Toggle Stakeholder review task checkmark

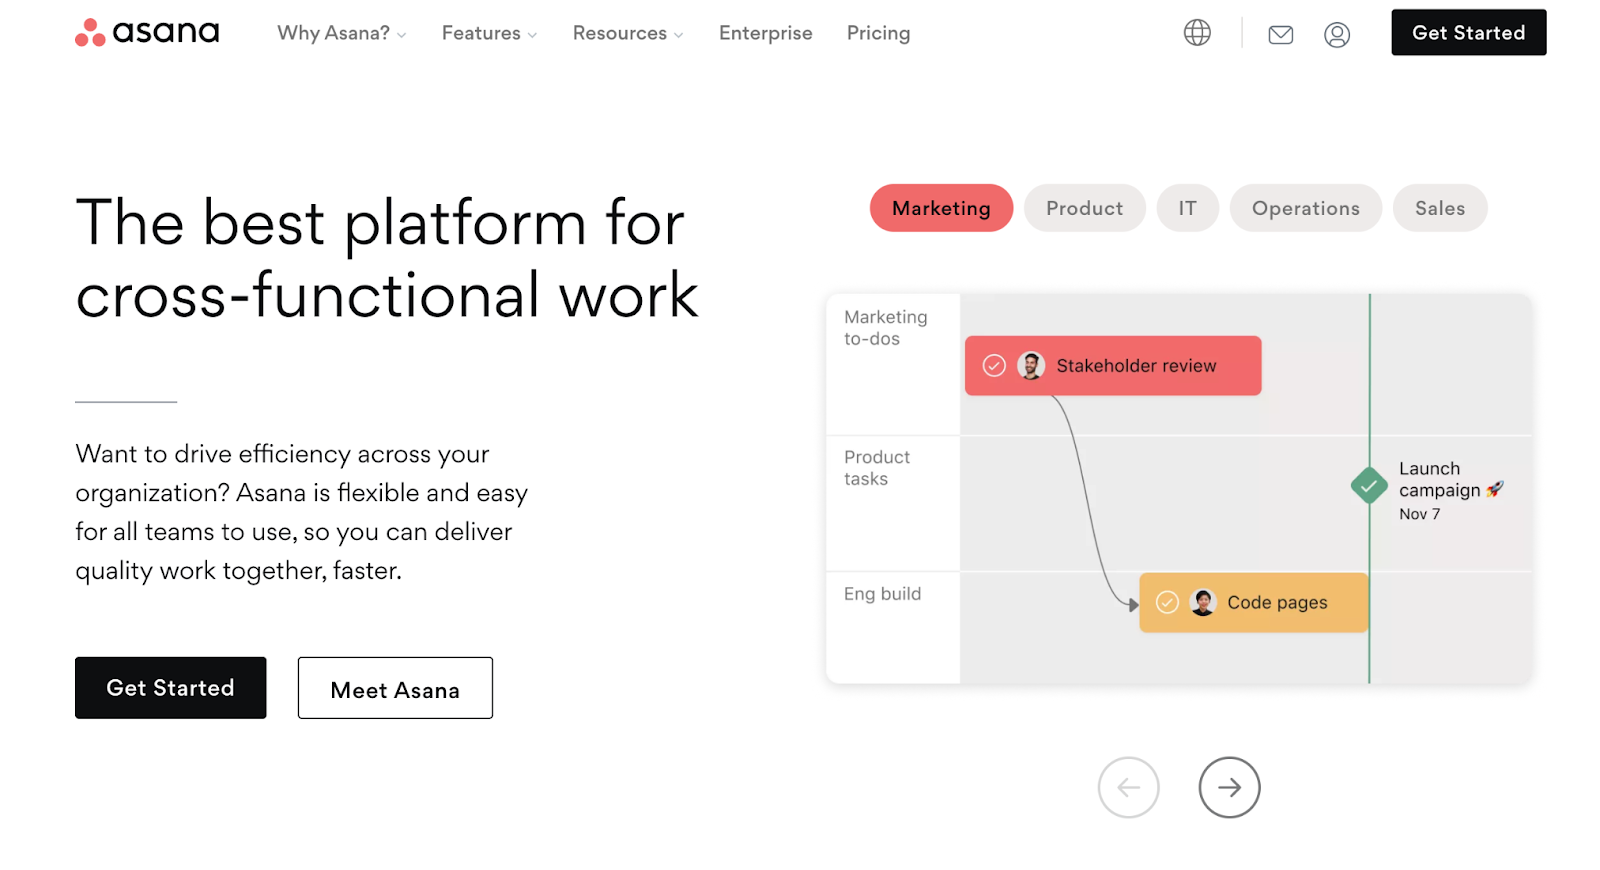[x=994, y=366]
